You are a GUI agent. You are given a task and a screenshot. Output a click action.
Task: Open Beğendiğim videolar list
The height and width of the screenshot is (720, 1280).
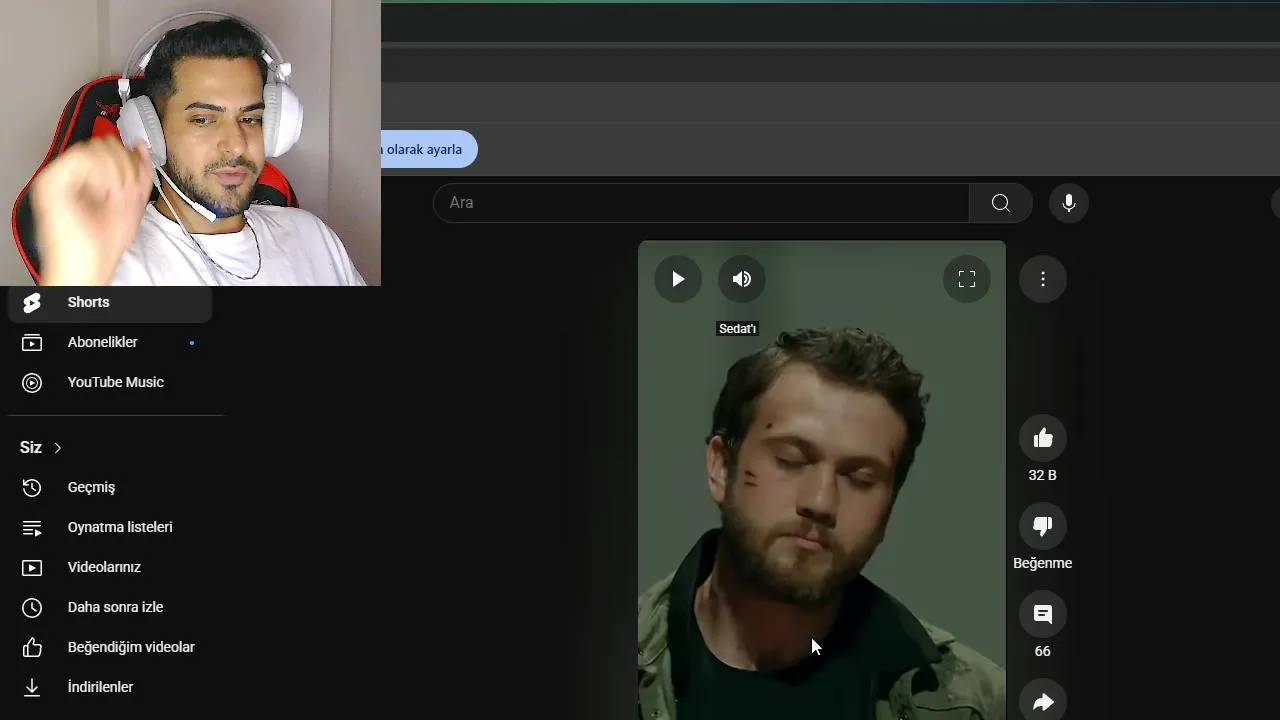[110, 647]
